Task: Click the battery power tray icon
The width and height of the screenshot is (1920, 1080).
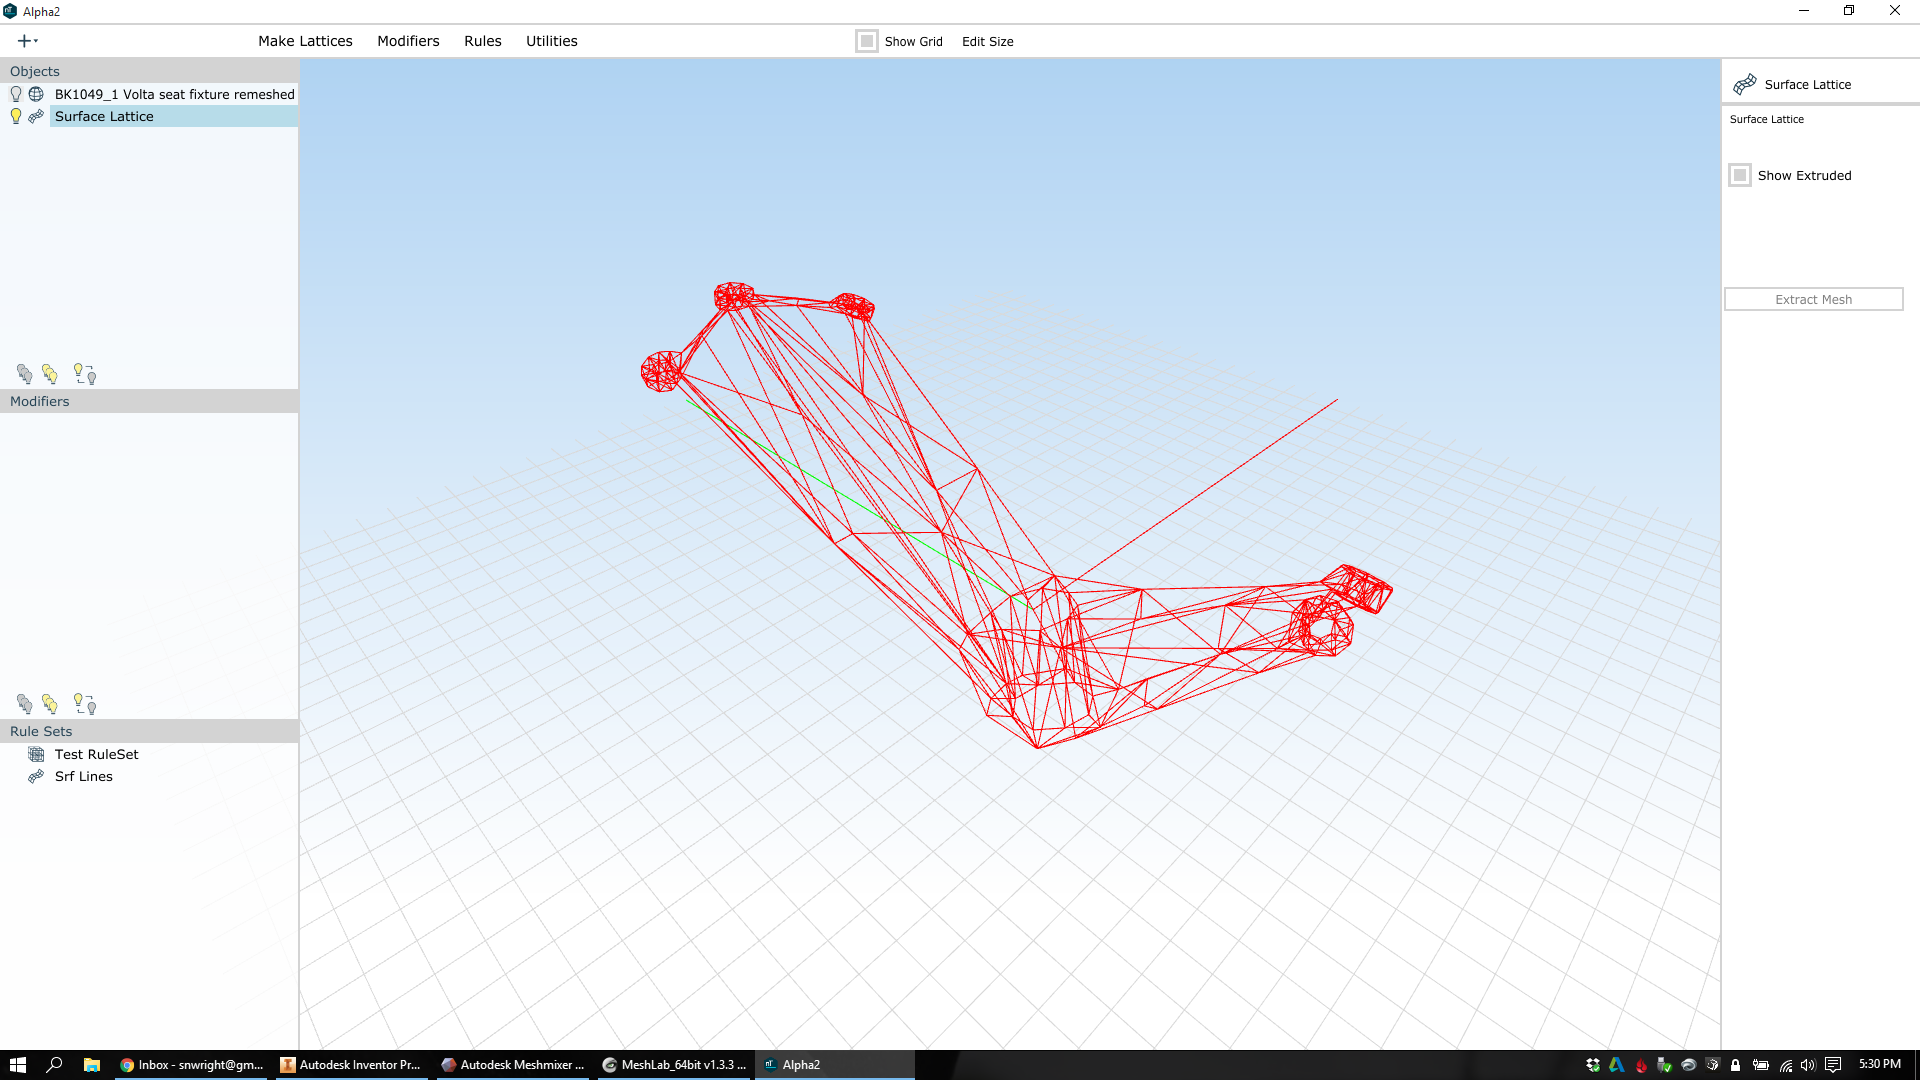Action: [x=1761, y=1065]
